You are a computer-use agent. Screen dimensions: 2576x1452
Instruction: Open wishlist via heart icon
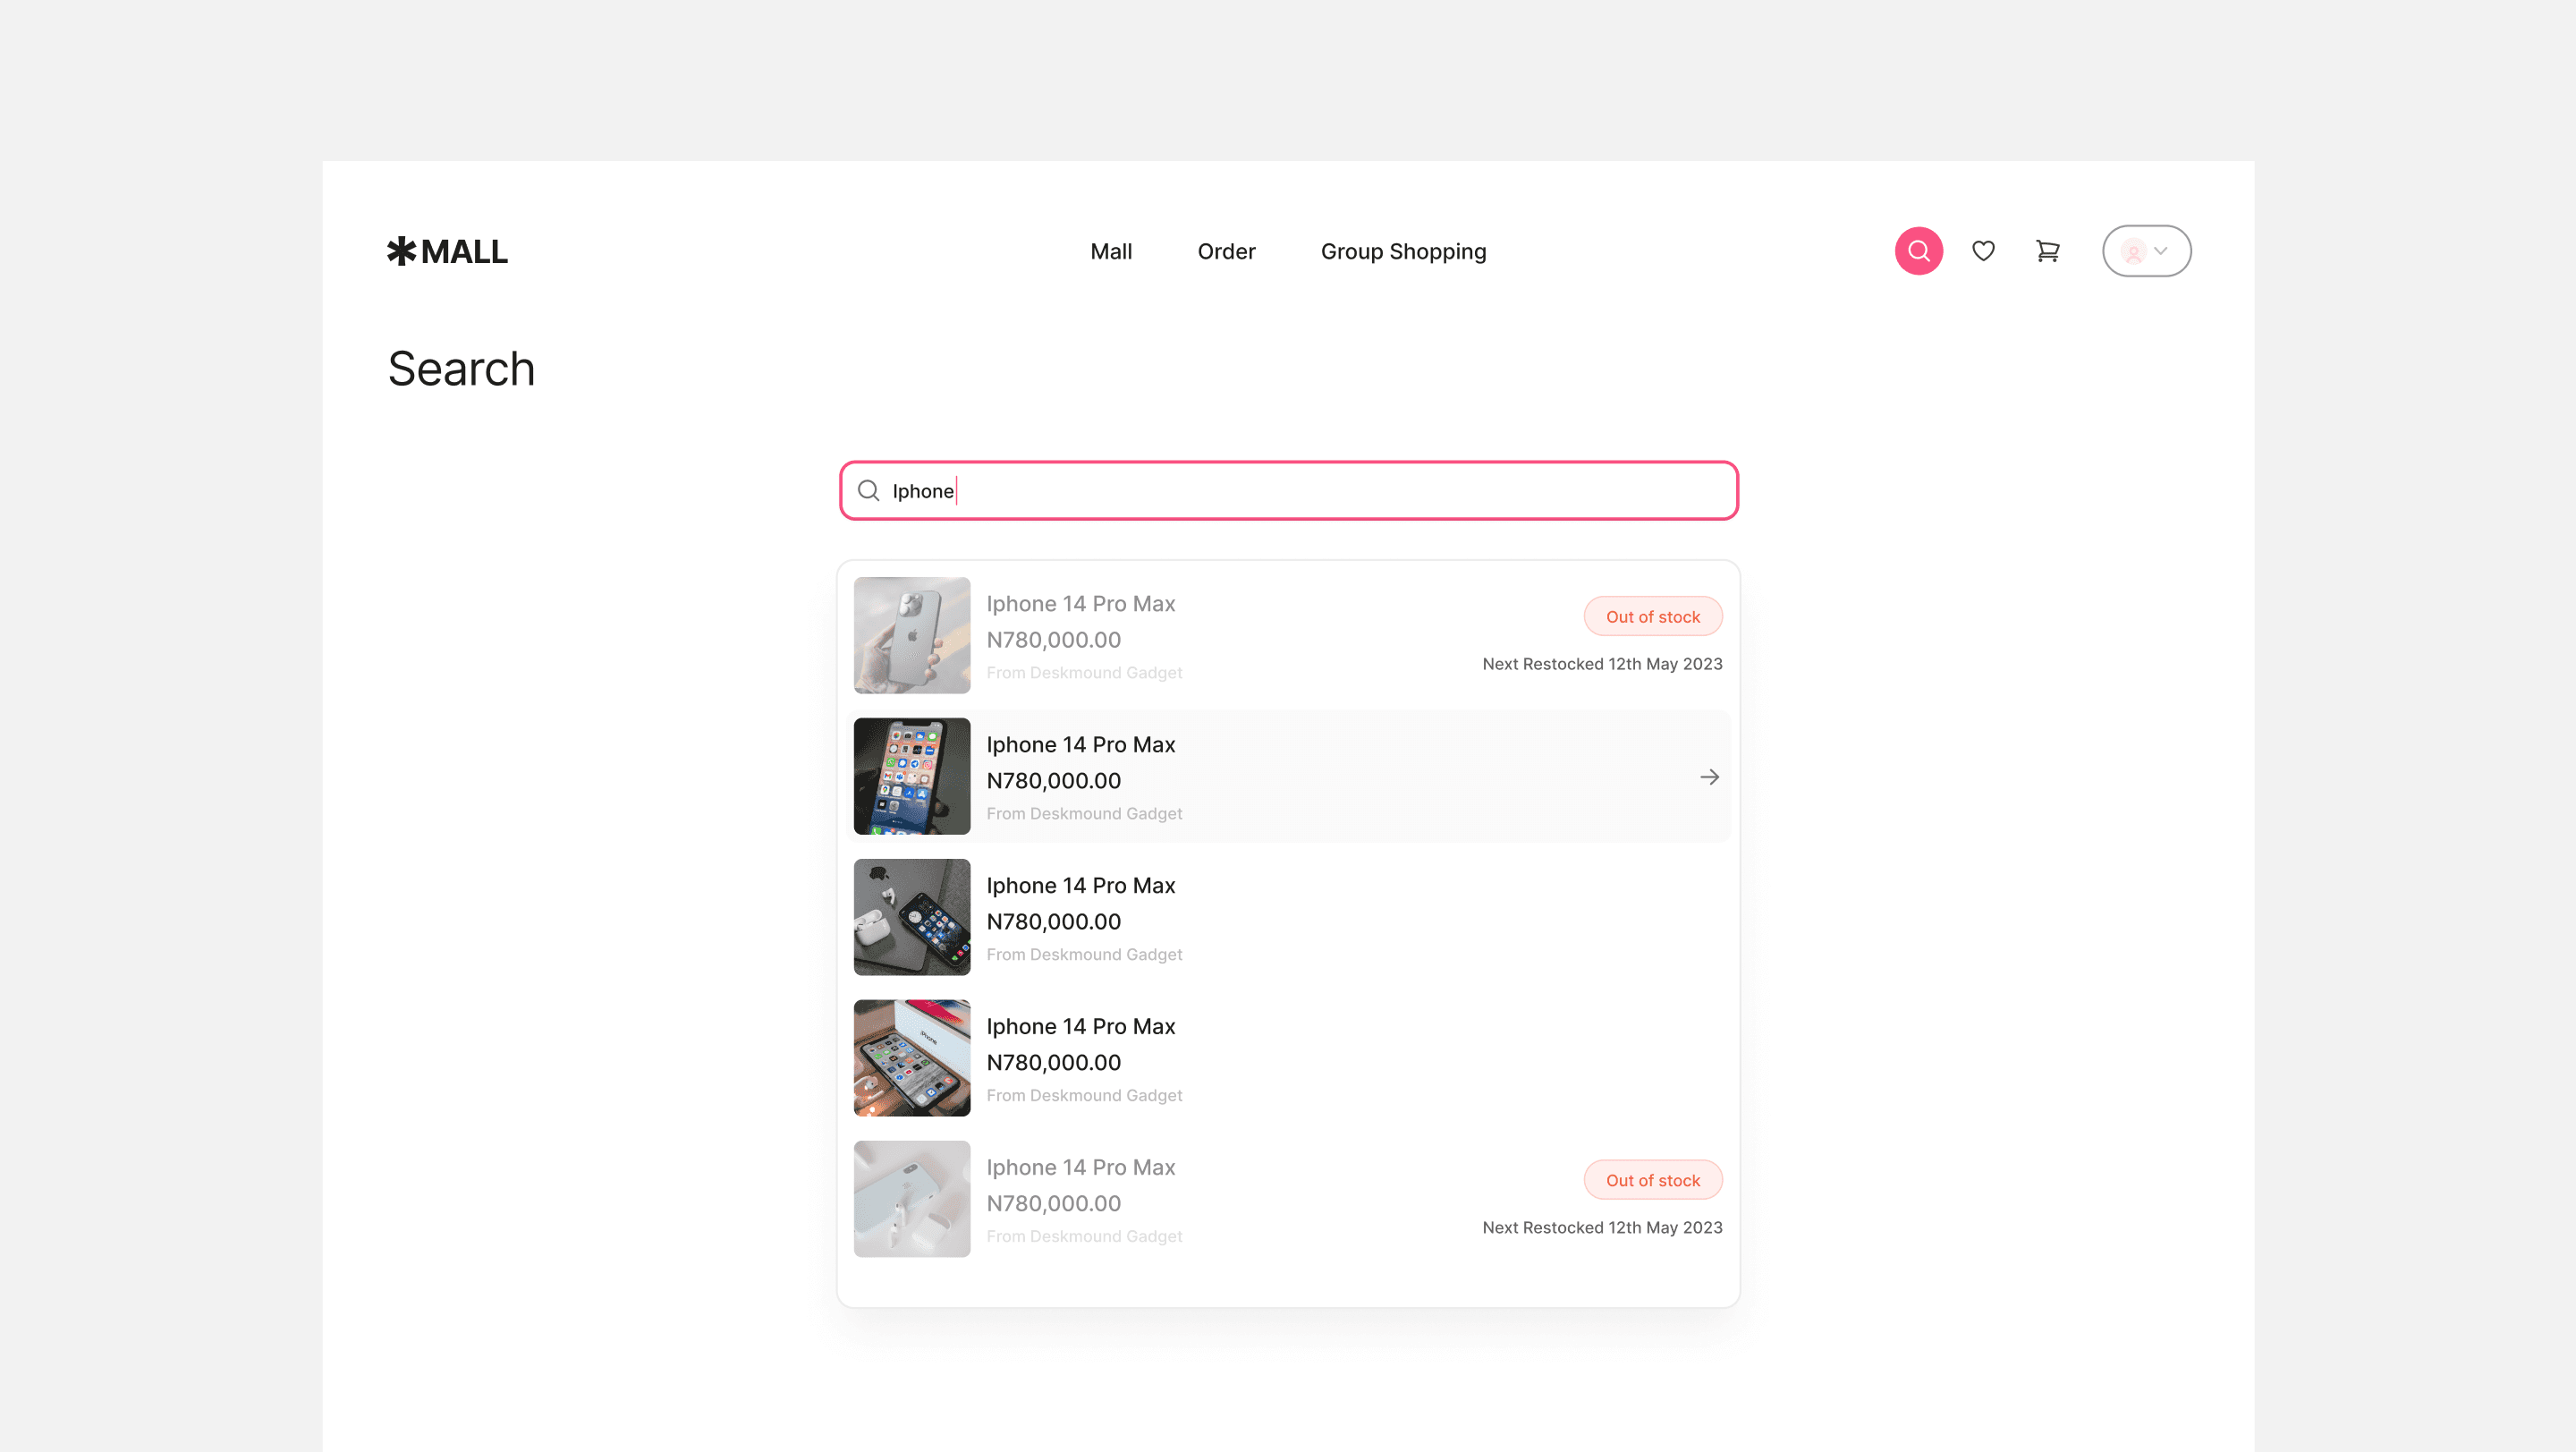tap(1983, 251)
